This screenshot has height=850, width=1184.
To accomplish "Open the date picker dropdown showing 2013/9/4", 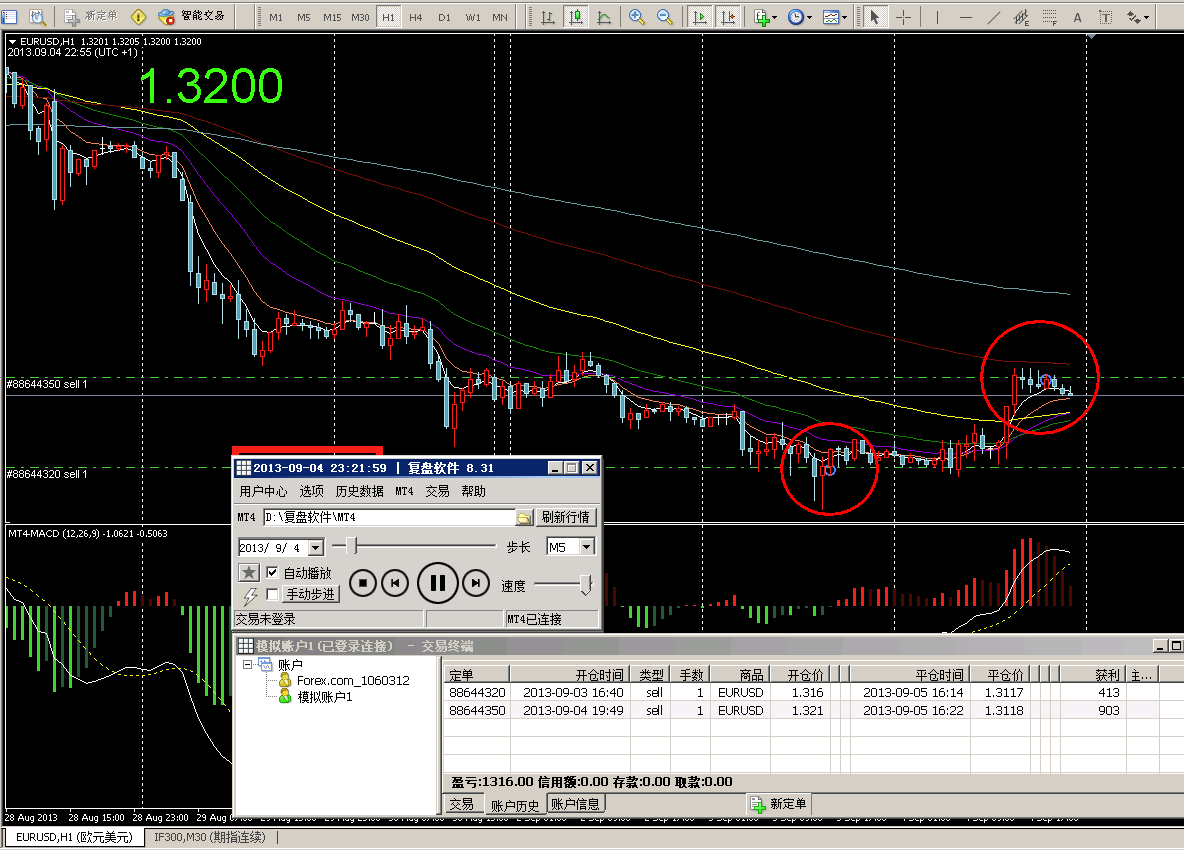I will (316, 547).
